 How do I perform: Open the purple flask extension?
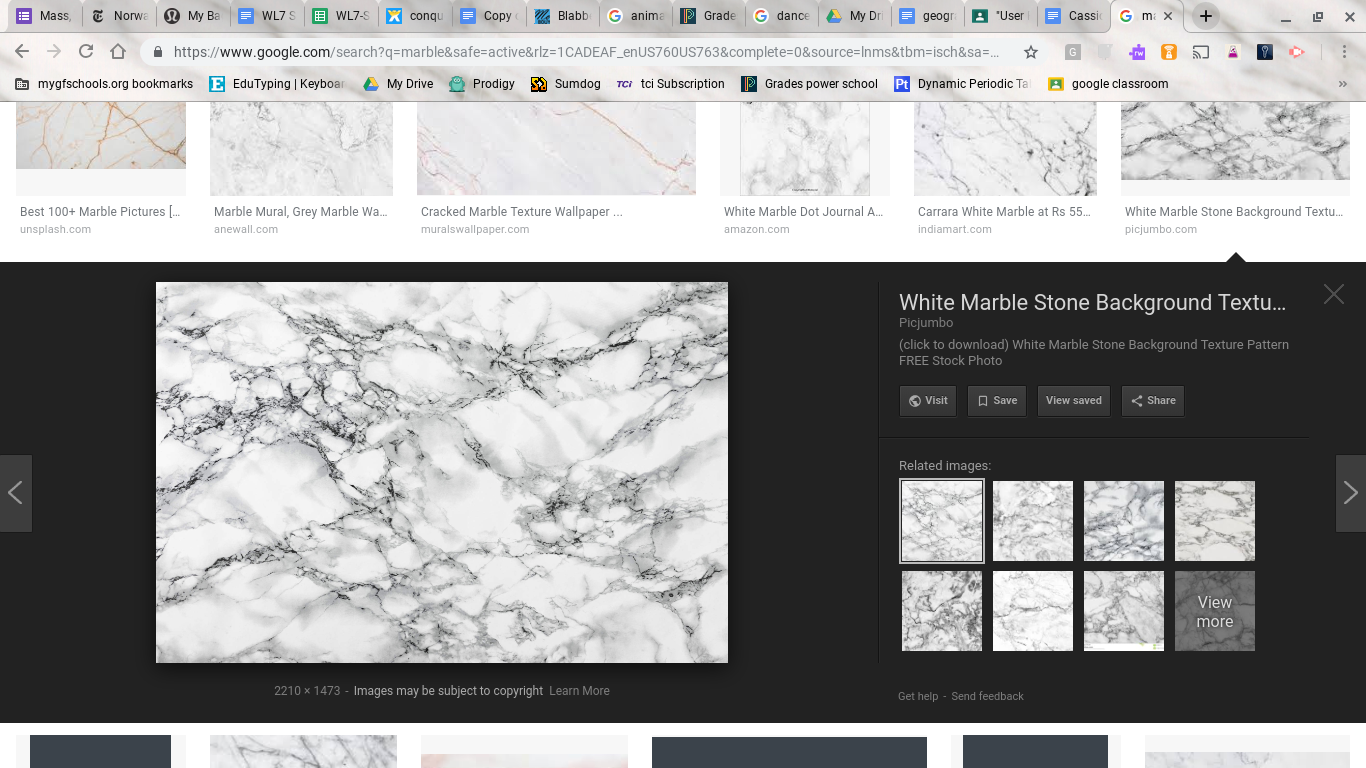click(1233, 52)
